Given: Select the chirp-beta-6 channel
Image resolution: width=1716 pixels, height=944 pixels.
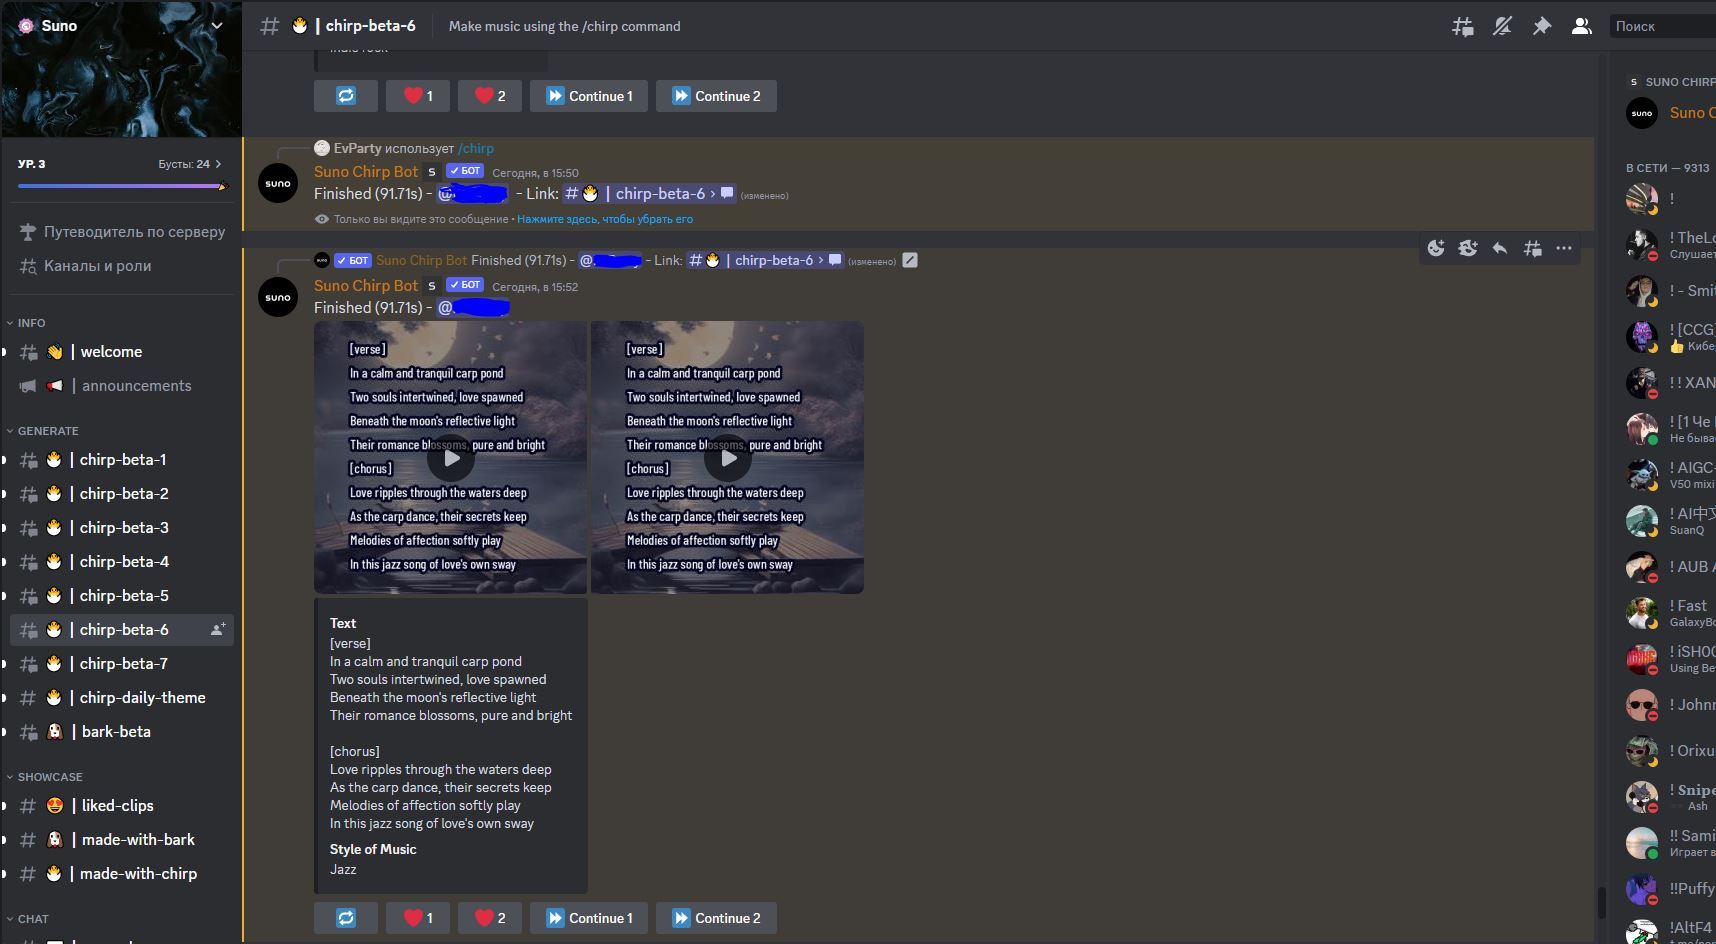Looking at the screenshot, I should [122, 630].
